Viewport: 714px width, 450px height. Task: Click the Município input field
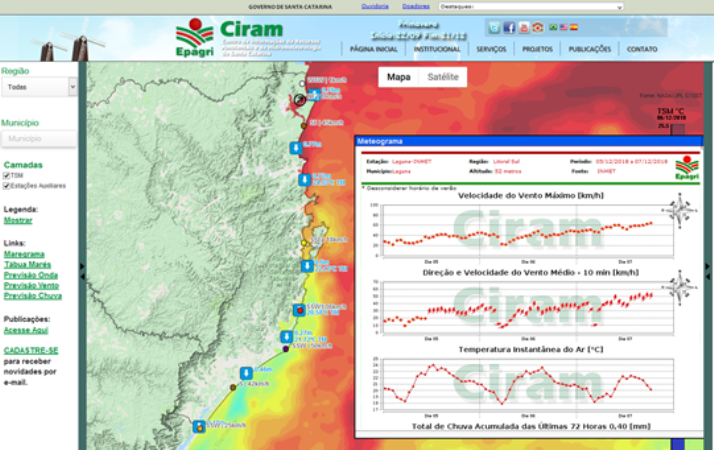(39, 139)
